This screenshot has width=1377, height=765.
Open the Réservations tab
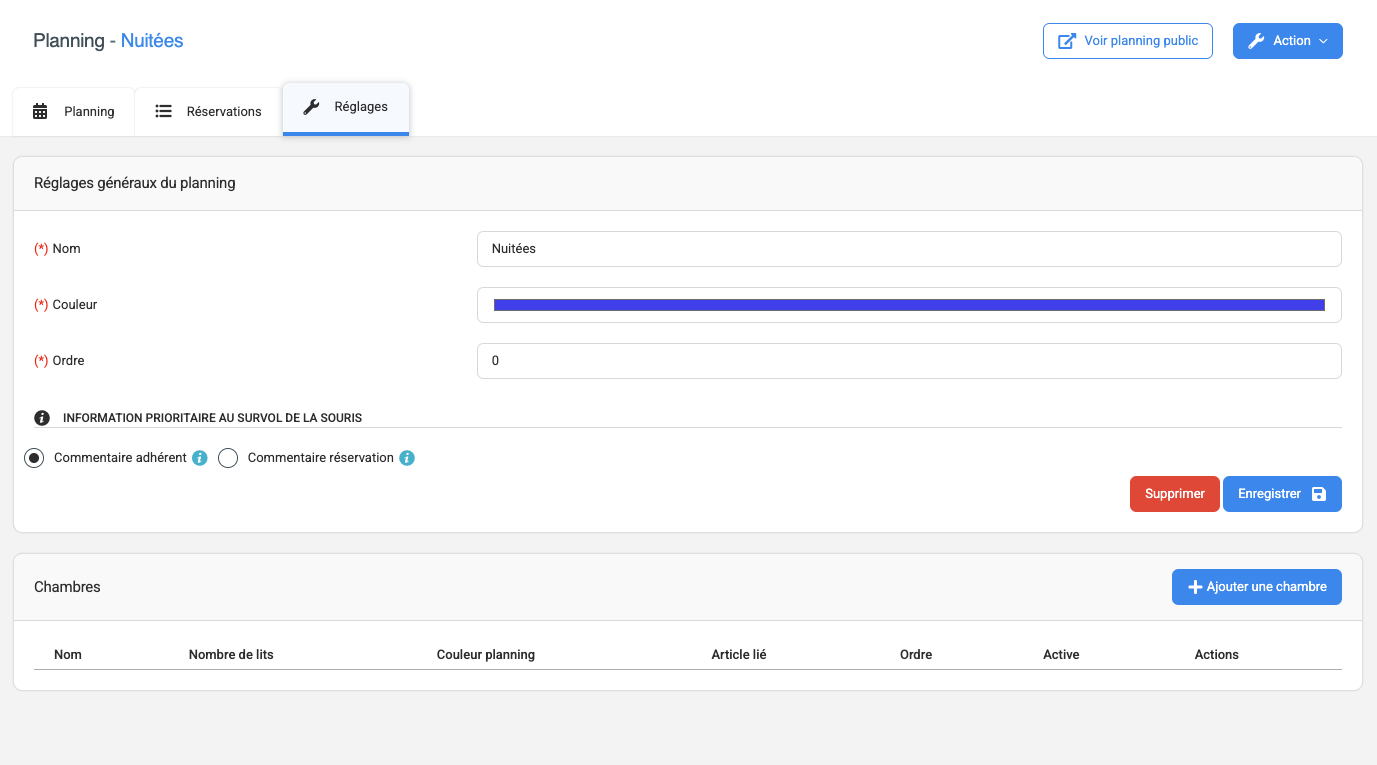208,111
